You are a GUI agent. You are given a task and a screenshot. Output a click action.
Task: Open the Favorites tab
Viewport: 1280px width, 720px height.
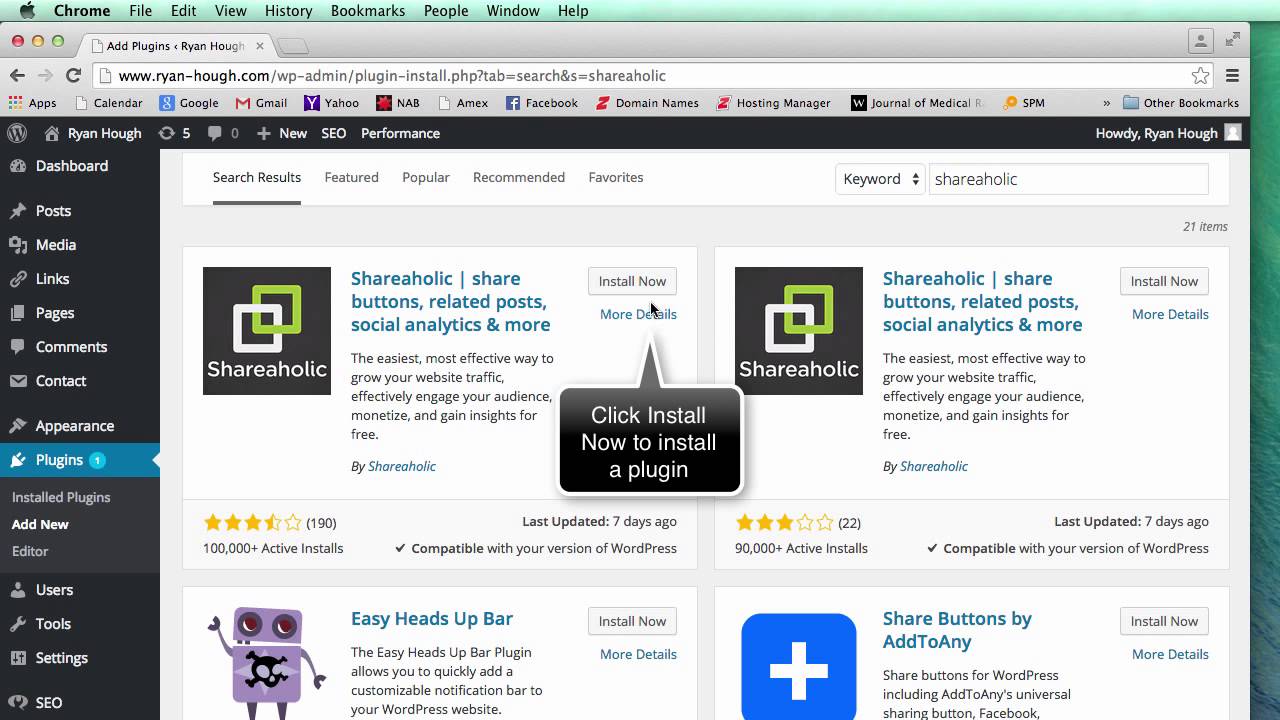[x=616, y=177]
